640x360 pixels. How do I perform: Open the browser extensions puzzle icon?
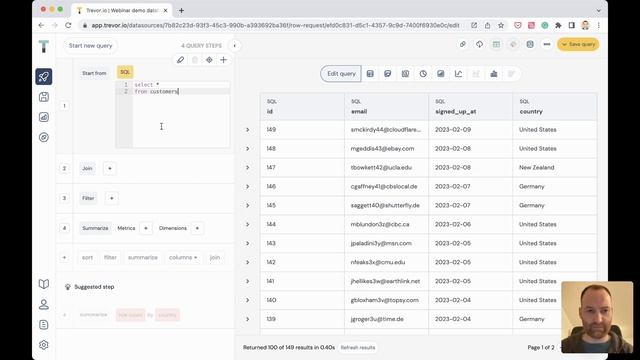558,25
